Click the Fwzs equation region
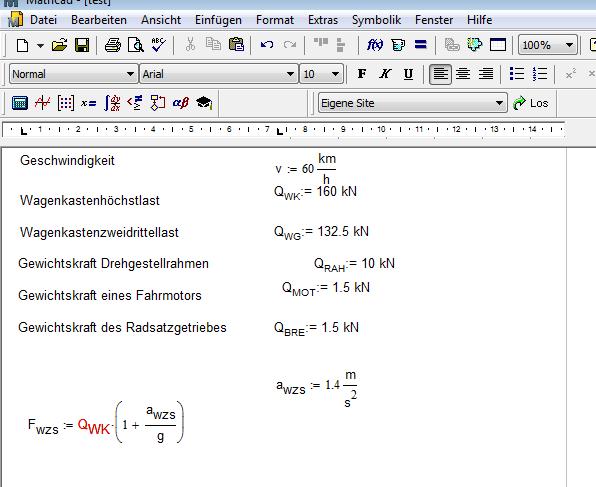596x487 pixels. pyautogui.click(x=106, y=423)
